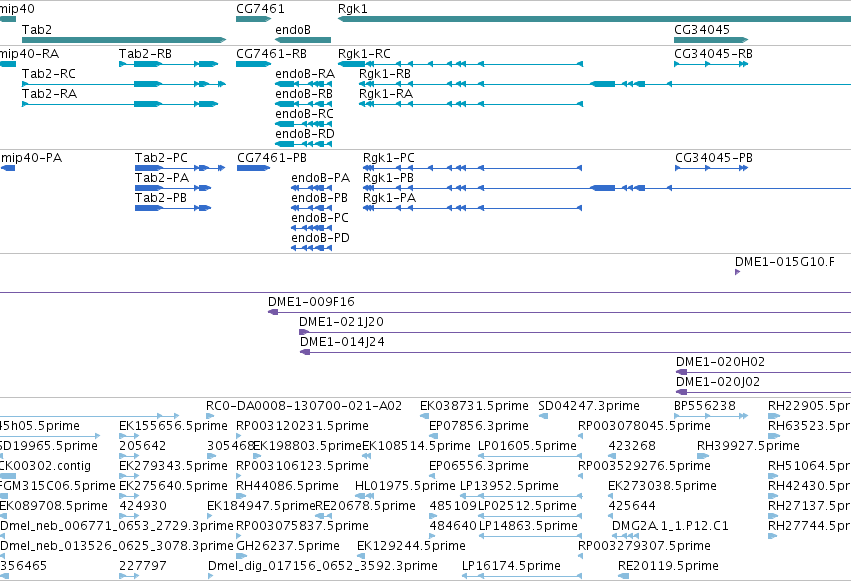Select the endoB-RD transcript label
The width and height of the screenshot is (851, 581).
click(305, 134)
